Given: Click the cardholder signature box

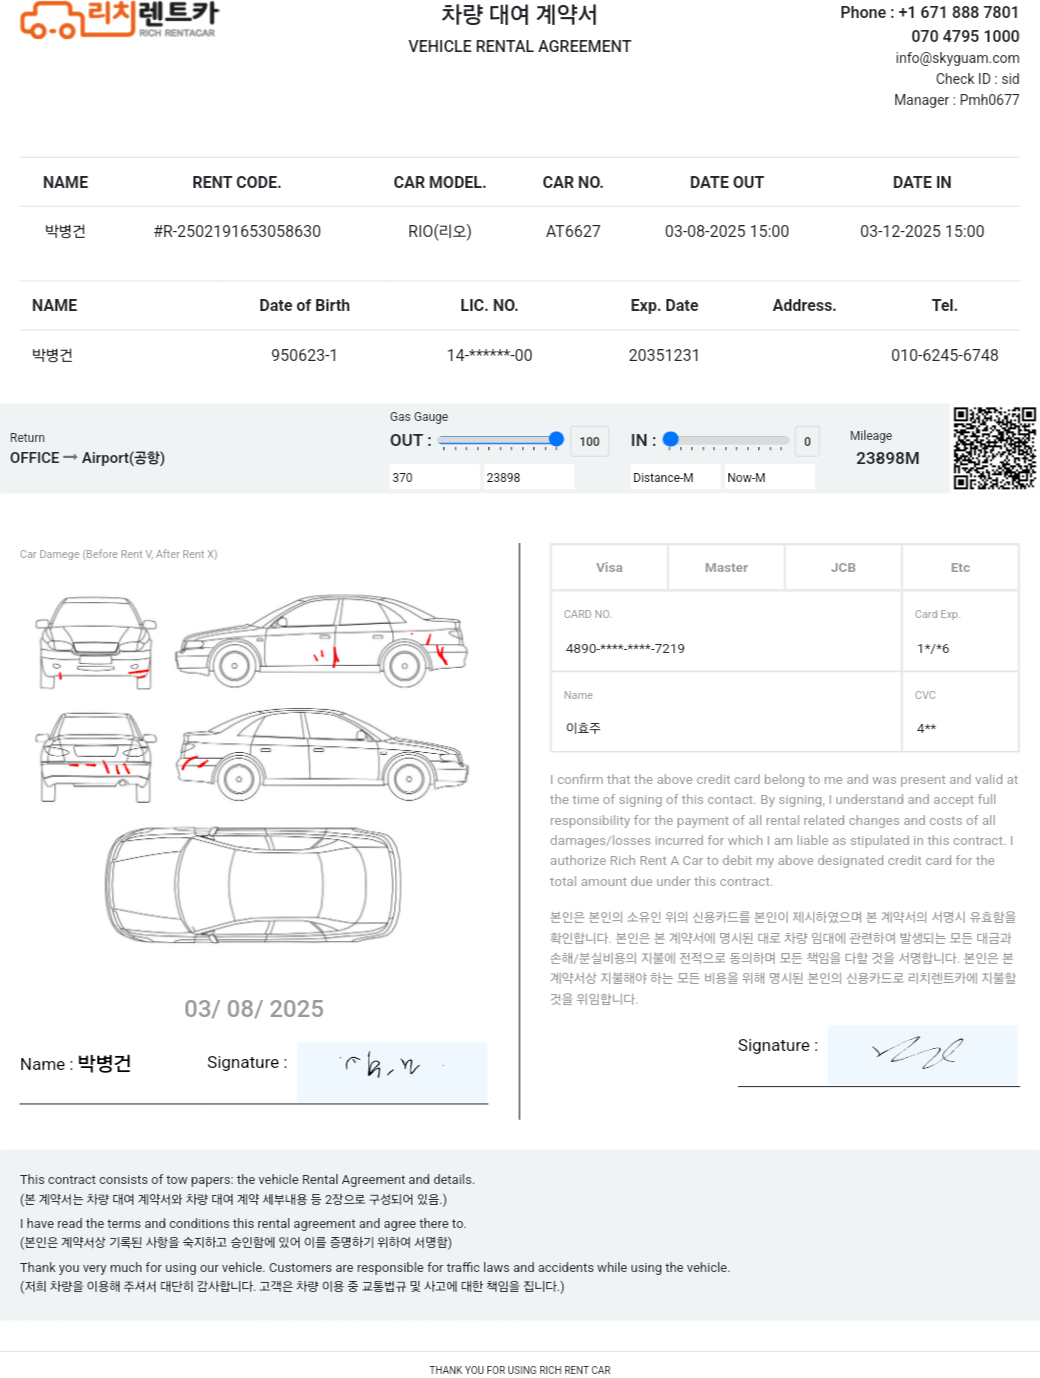Looking at the screenshot, I should (x=923, y=1055).
